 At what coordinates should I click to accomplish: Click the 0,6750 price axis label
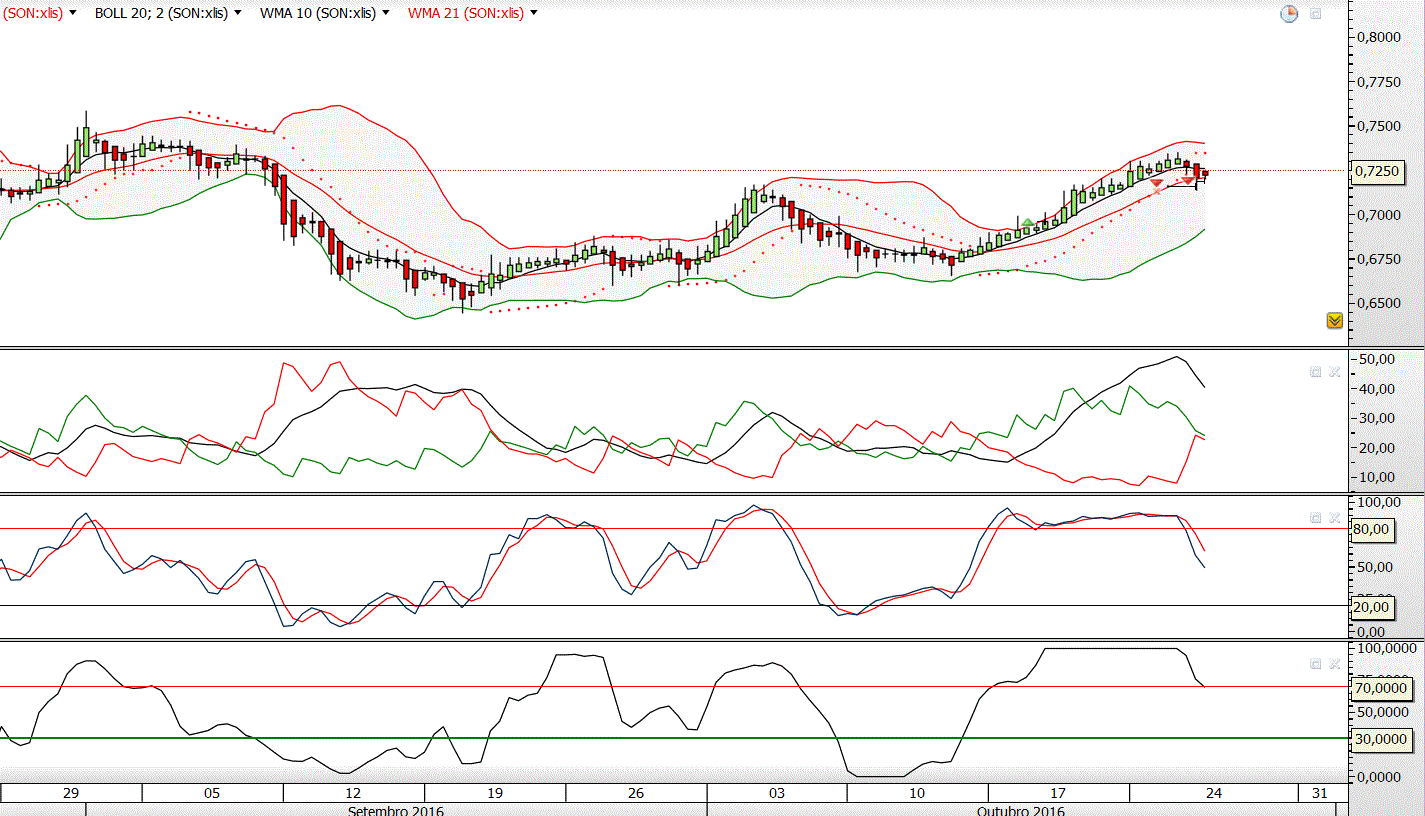(1379, 259)
